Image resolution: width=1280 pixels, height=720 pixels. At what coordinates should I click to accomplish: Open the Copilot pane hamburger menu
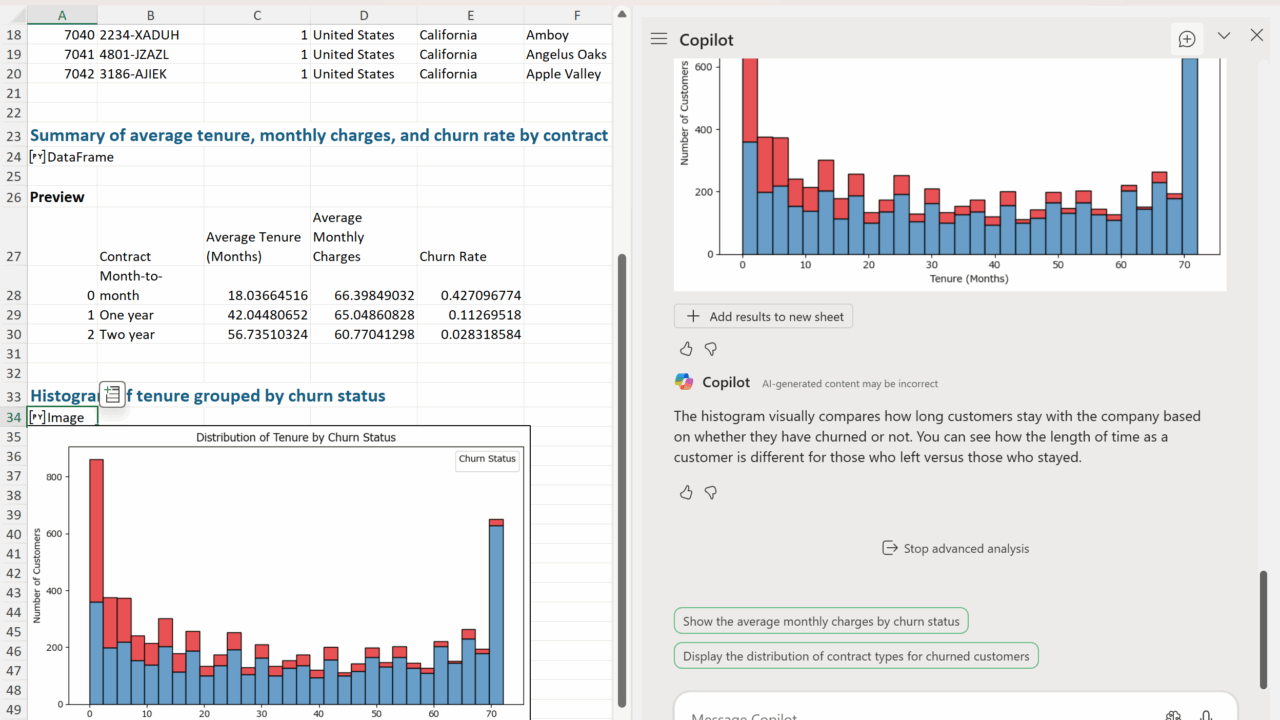pyautogui.click(x=658, y=39)
